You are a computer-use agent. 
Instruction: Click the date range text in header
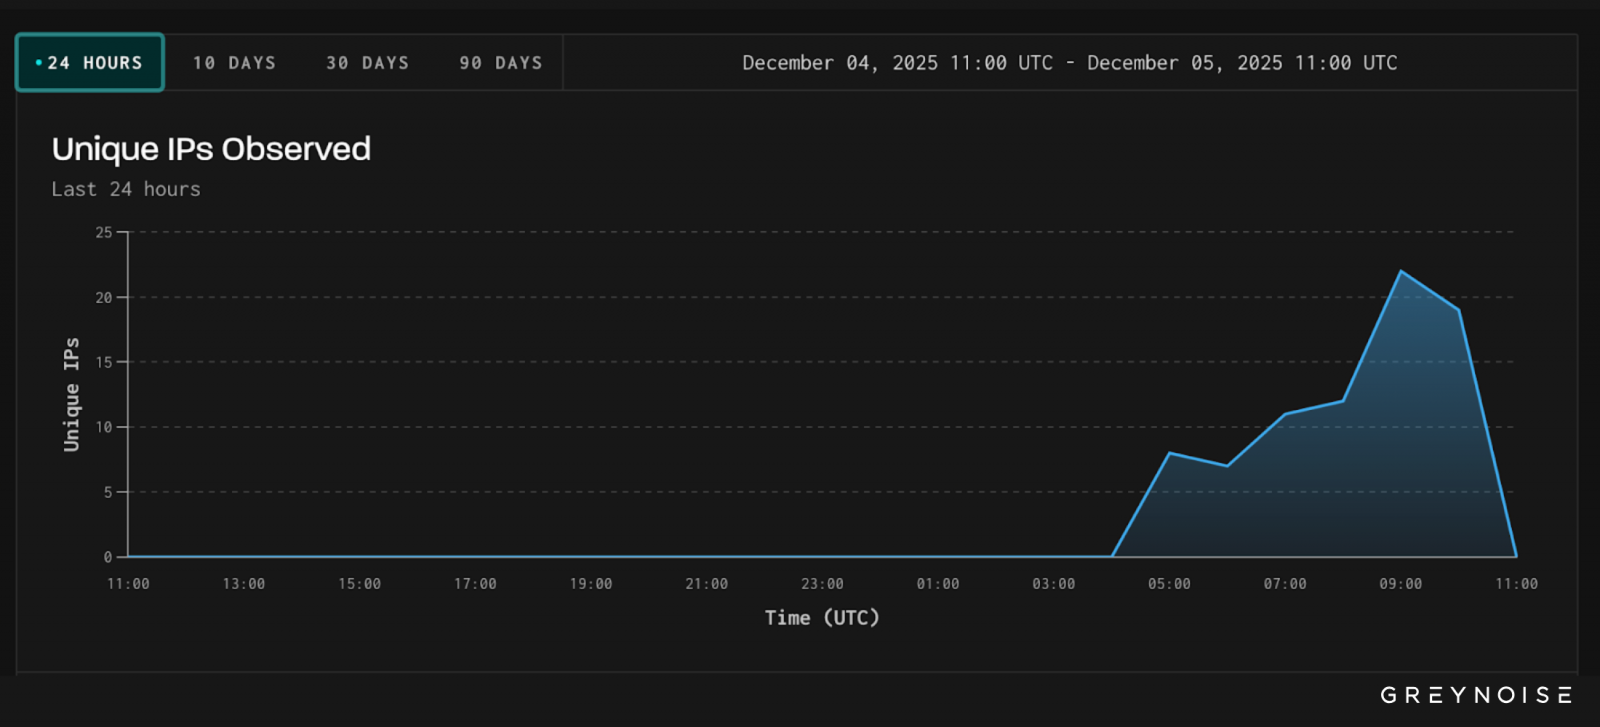pyautogui.click(x=1069, y=63)
